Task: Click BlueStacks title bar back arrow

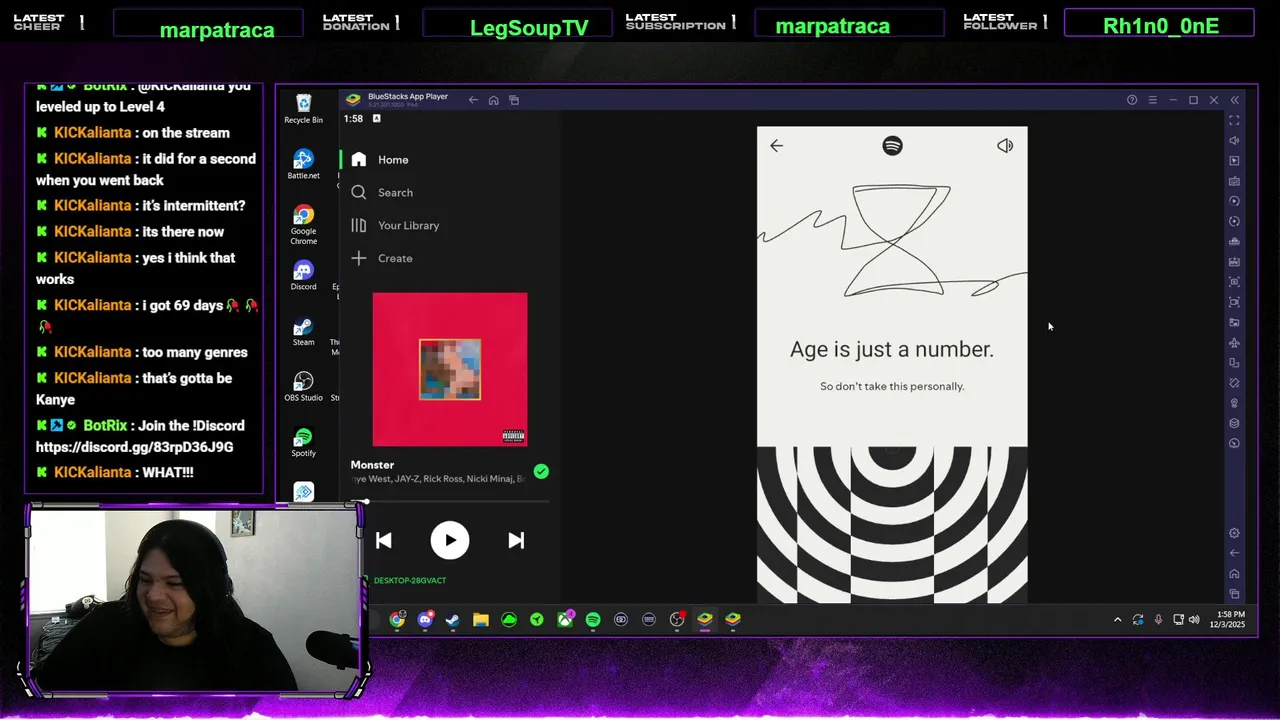Action: tap(473, 100)
